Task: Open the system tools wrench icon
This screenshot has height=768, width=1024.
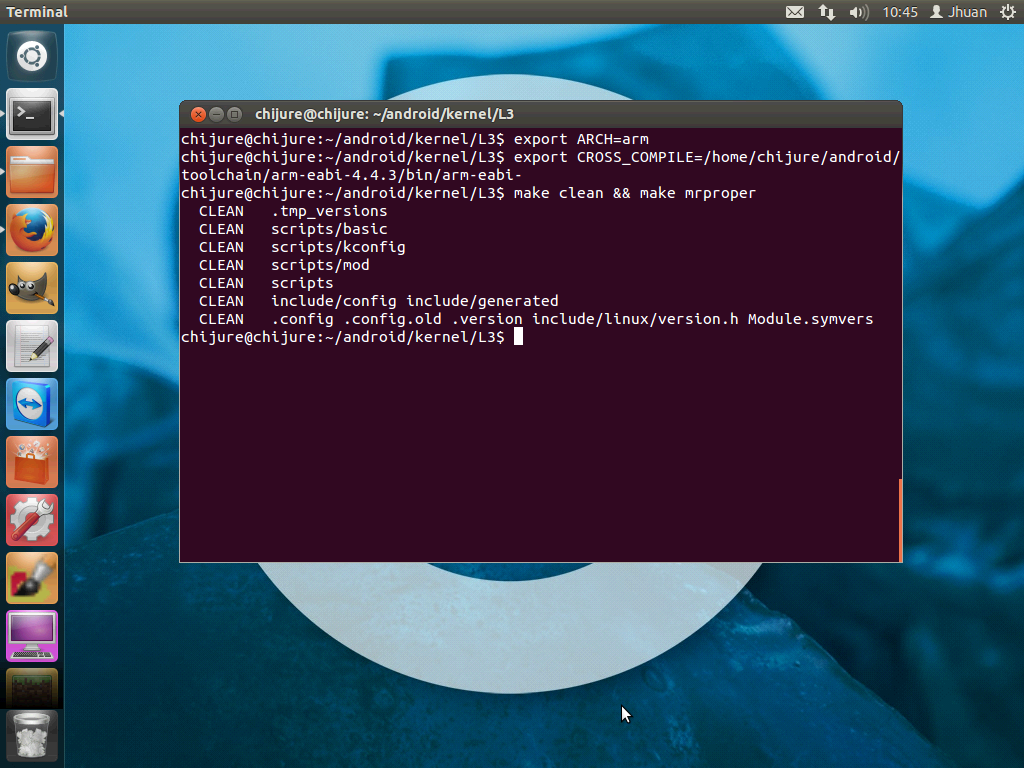Action: (31, 519)
